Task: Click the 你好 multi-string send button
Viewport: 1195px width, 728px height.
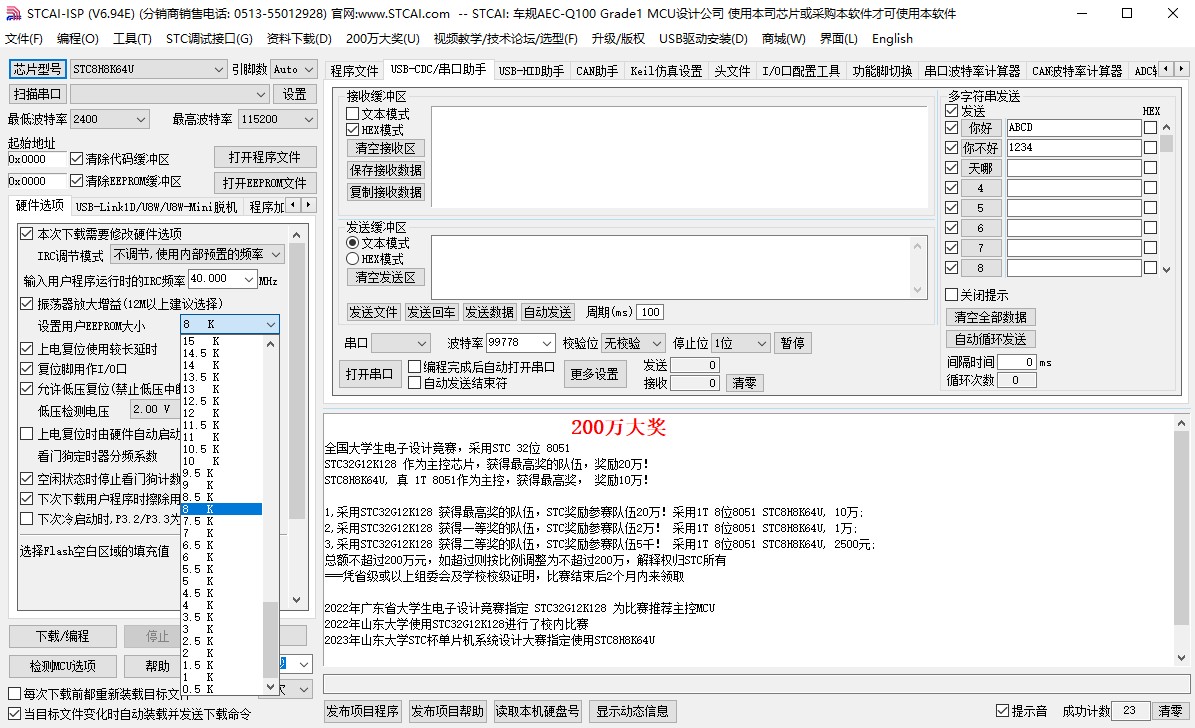Action: (981, 127)
